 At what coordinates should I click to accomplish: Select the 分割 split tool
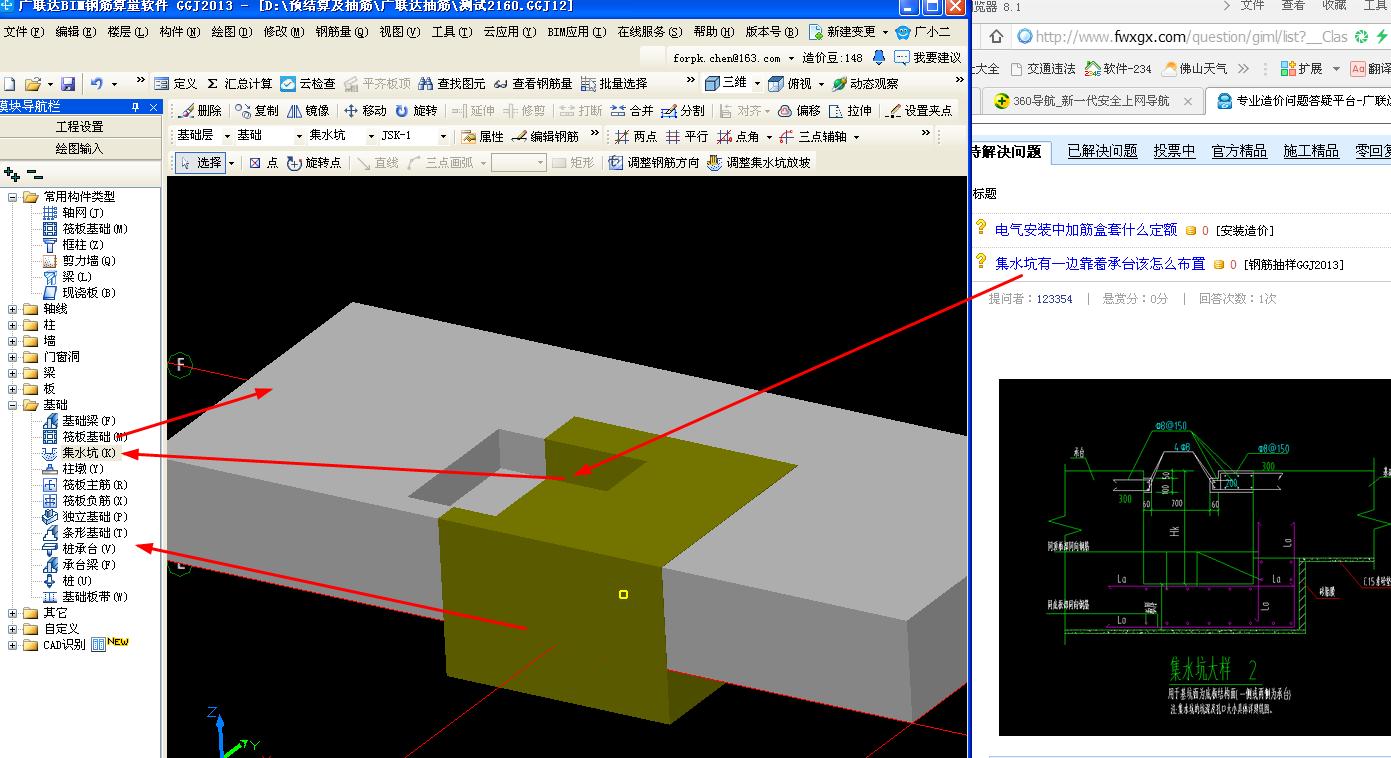[x=683, y=111]
